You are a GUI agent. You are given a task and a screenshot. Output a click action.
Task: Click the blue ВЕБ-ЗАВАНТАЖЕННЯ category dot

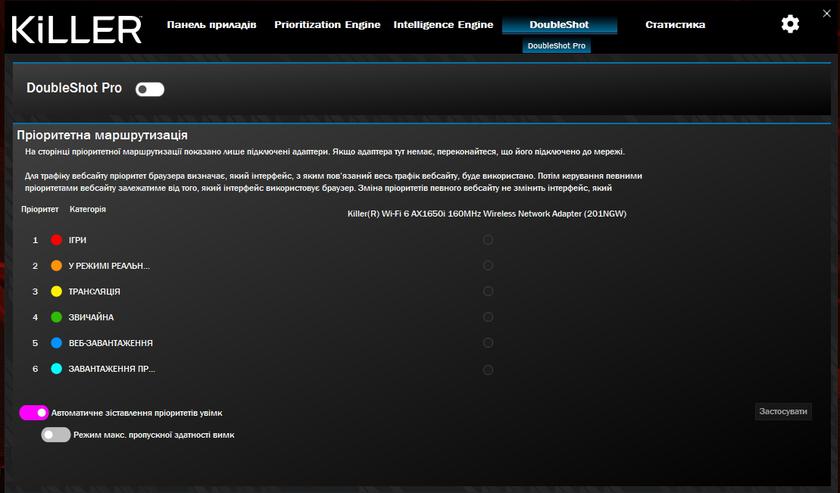56,343
